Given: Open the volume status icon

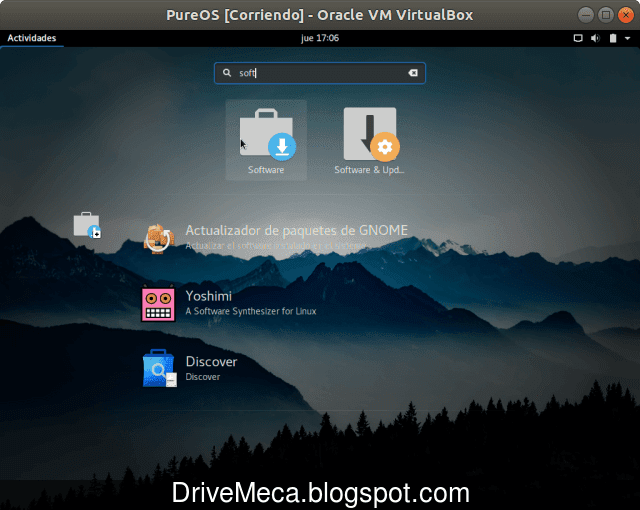Looking at the screenshot, I should click(x=596, y=38).
